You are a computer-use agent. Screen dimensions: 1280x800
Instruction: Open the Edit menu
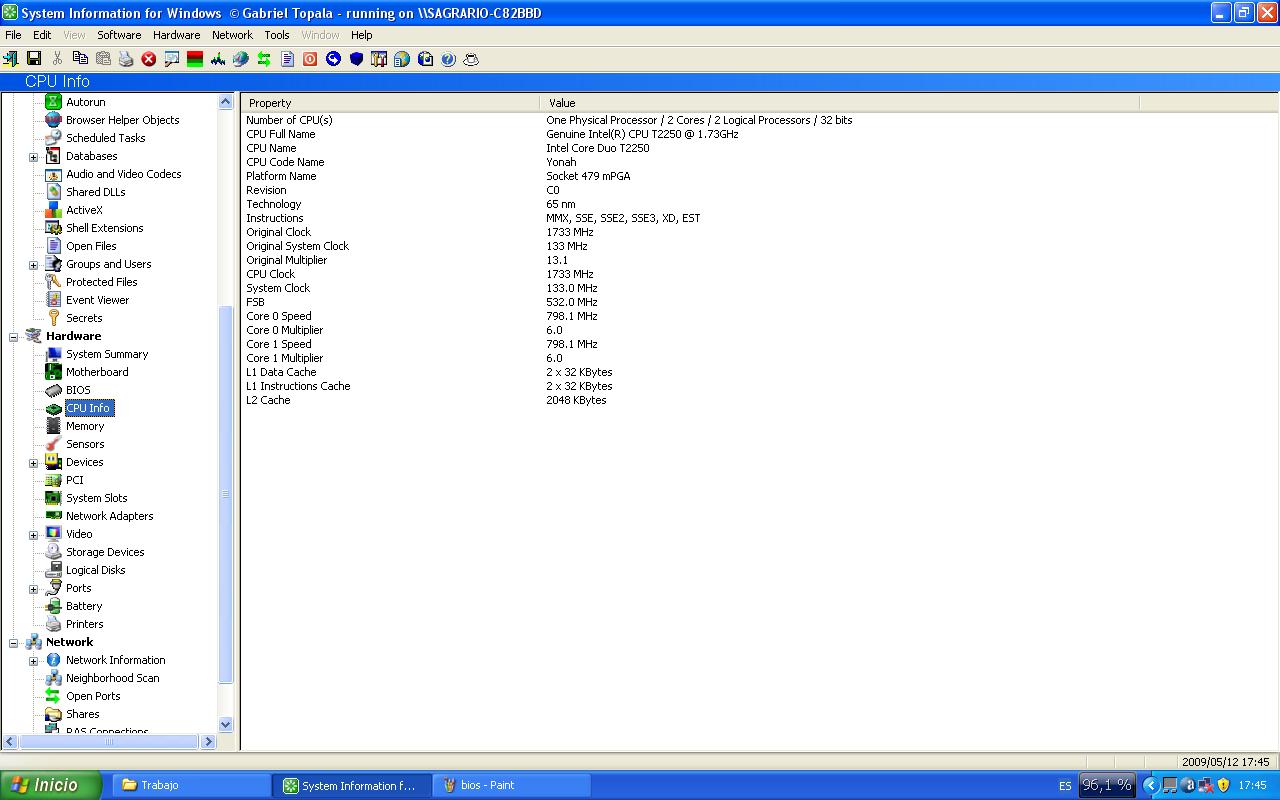pos(42,35)
